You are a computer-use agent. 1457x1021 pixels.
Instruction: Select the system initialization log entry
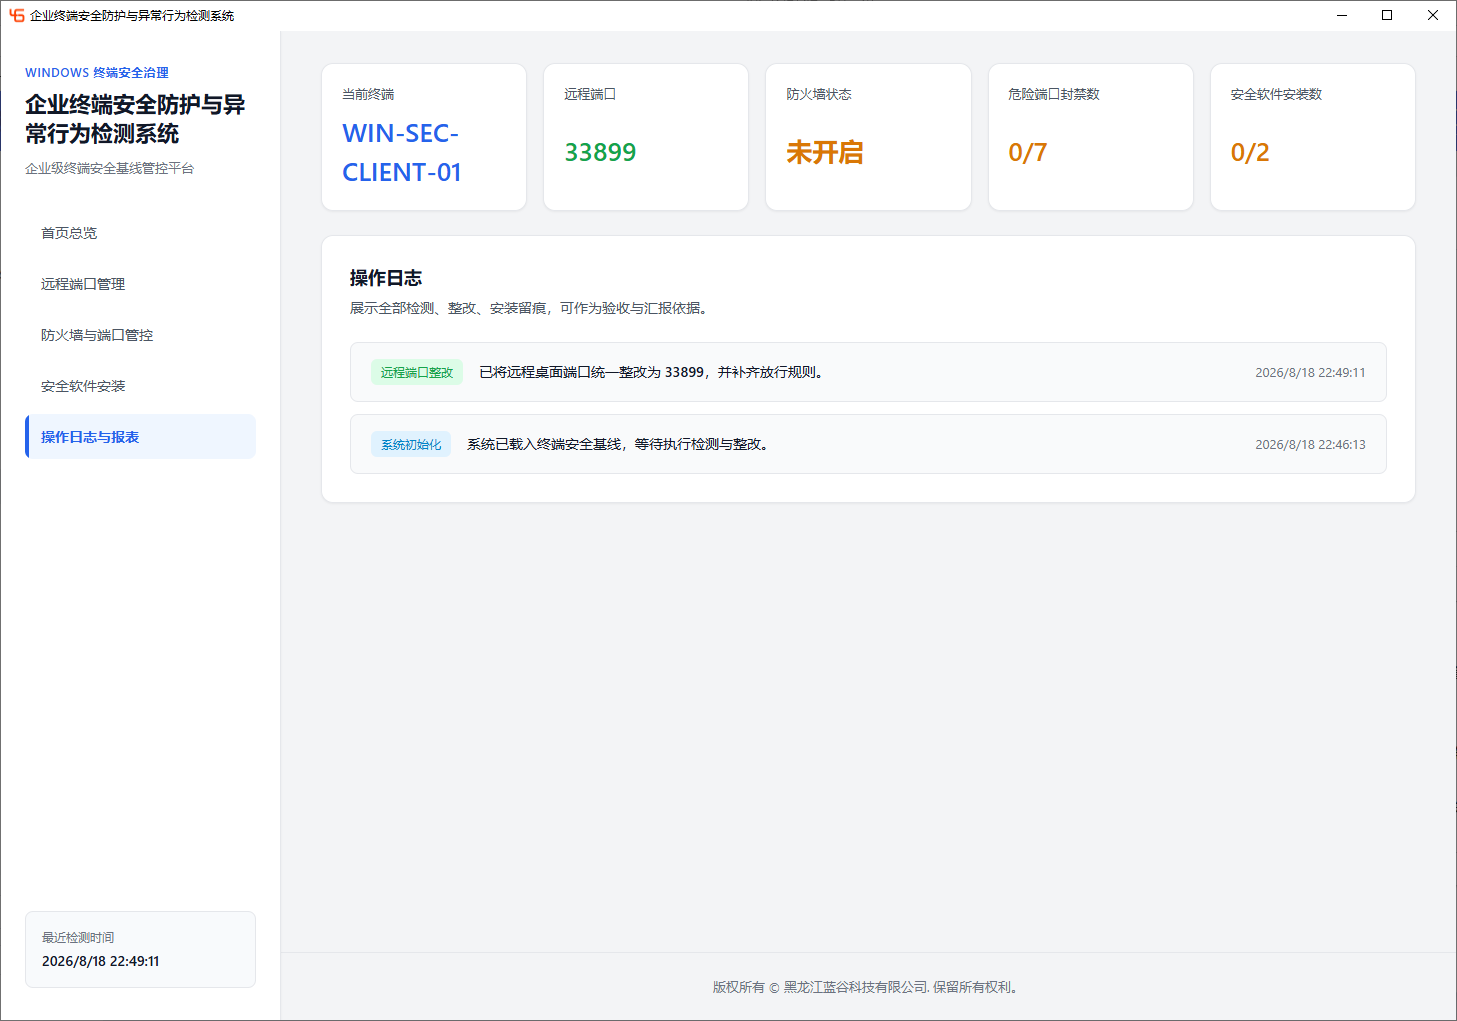(x=868, y=444)
